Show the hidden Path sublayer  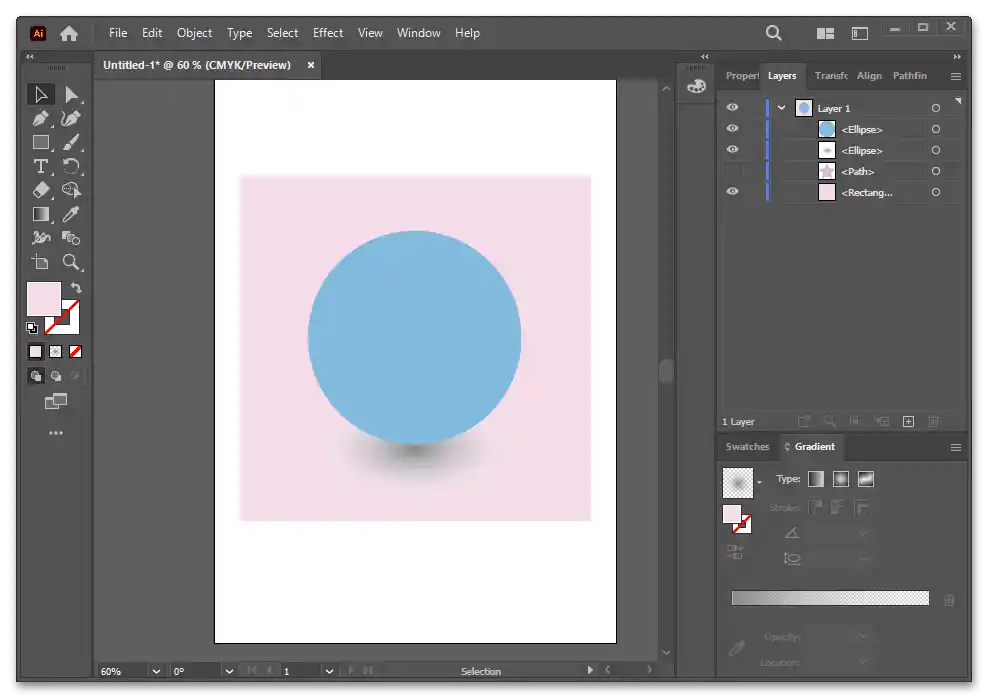(x=732, y=171)
